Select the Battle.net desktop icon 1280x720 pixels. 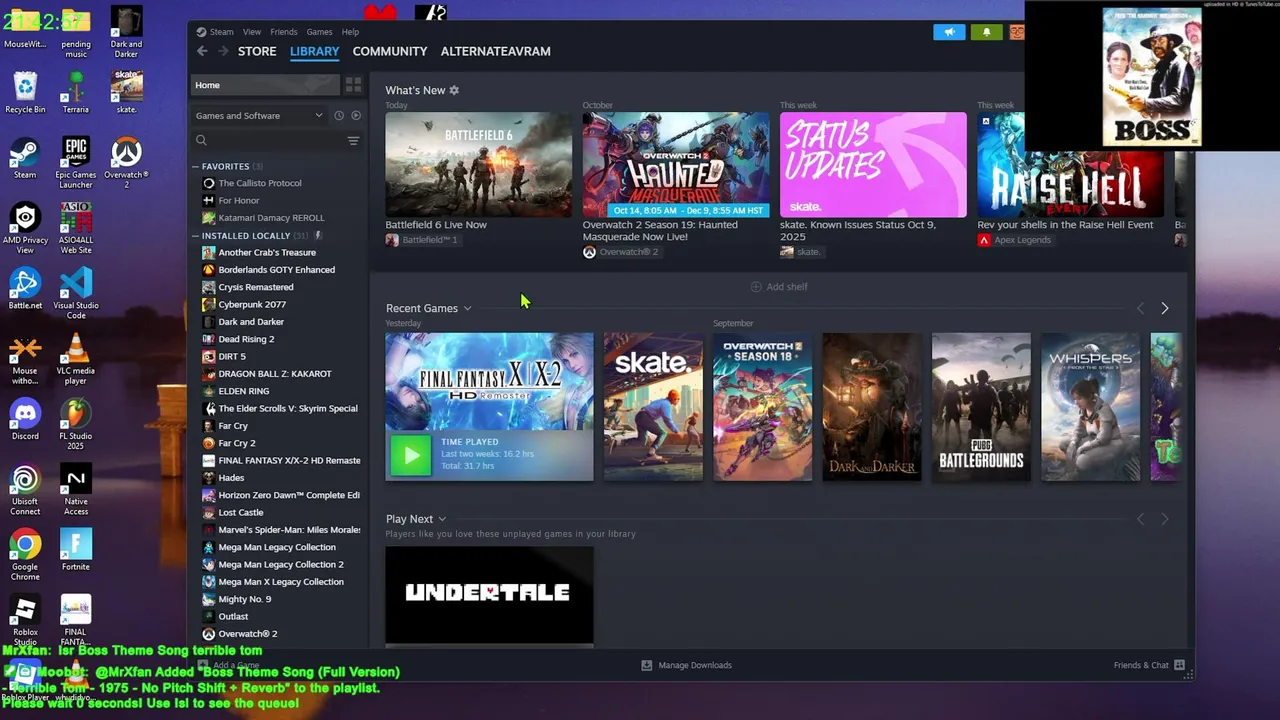pos(25,289)
